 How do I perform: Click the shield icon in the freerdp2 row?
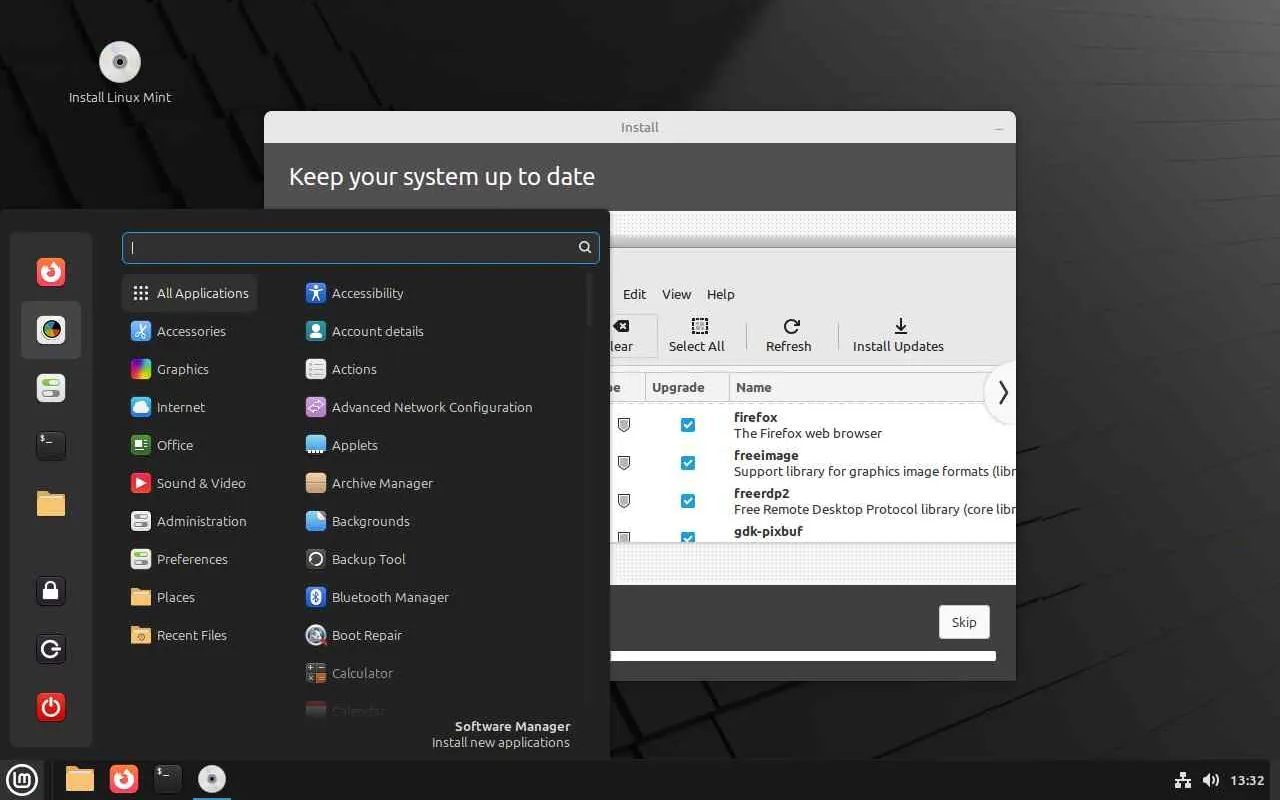click(624, 500)
